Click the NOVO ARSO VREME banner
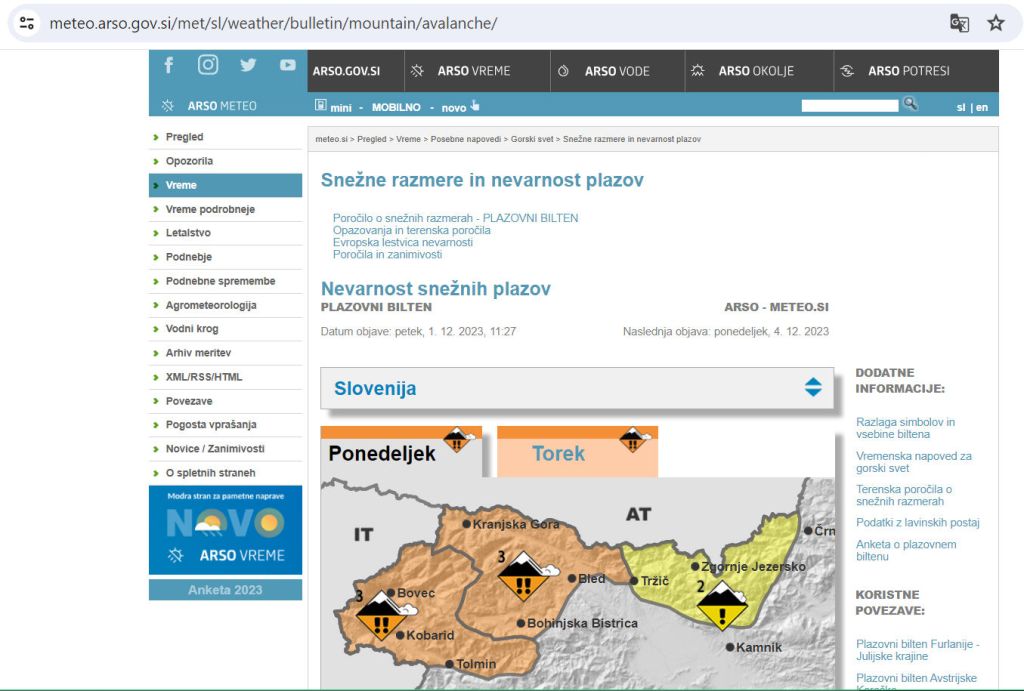 click(x=225, y=531)
